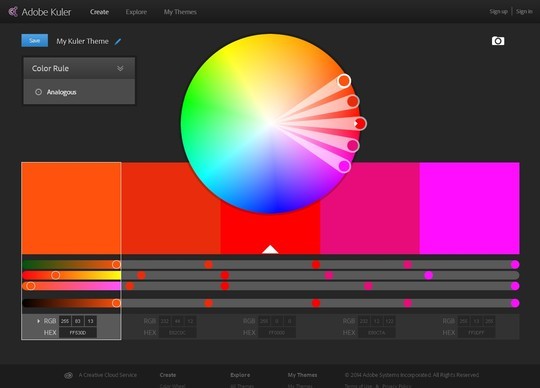Select the magenta handle on color wheel

pos(344,166)
